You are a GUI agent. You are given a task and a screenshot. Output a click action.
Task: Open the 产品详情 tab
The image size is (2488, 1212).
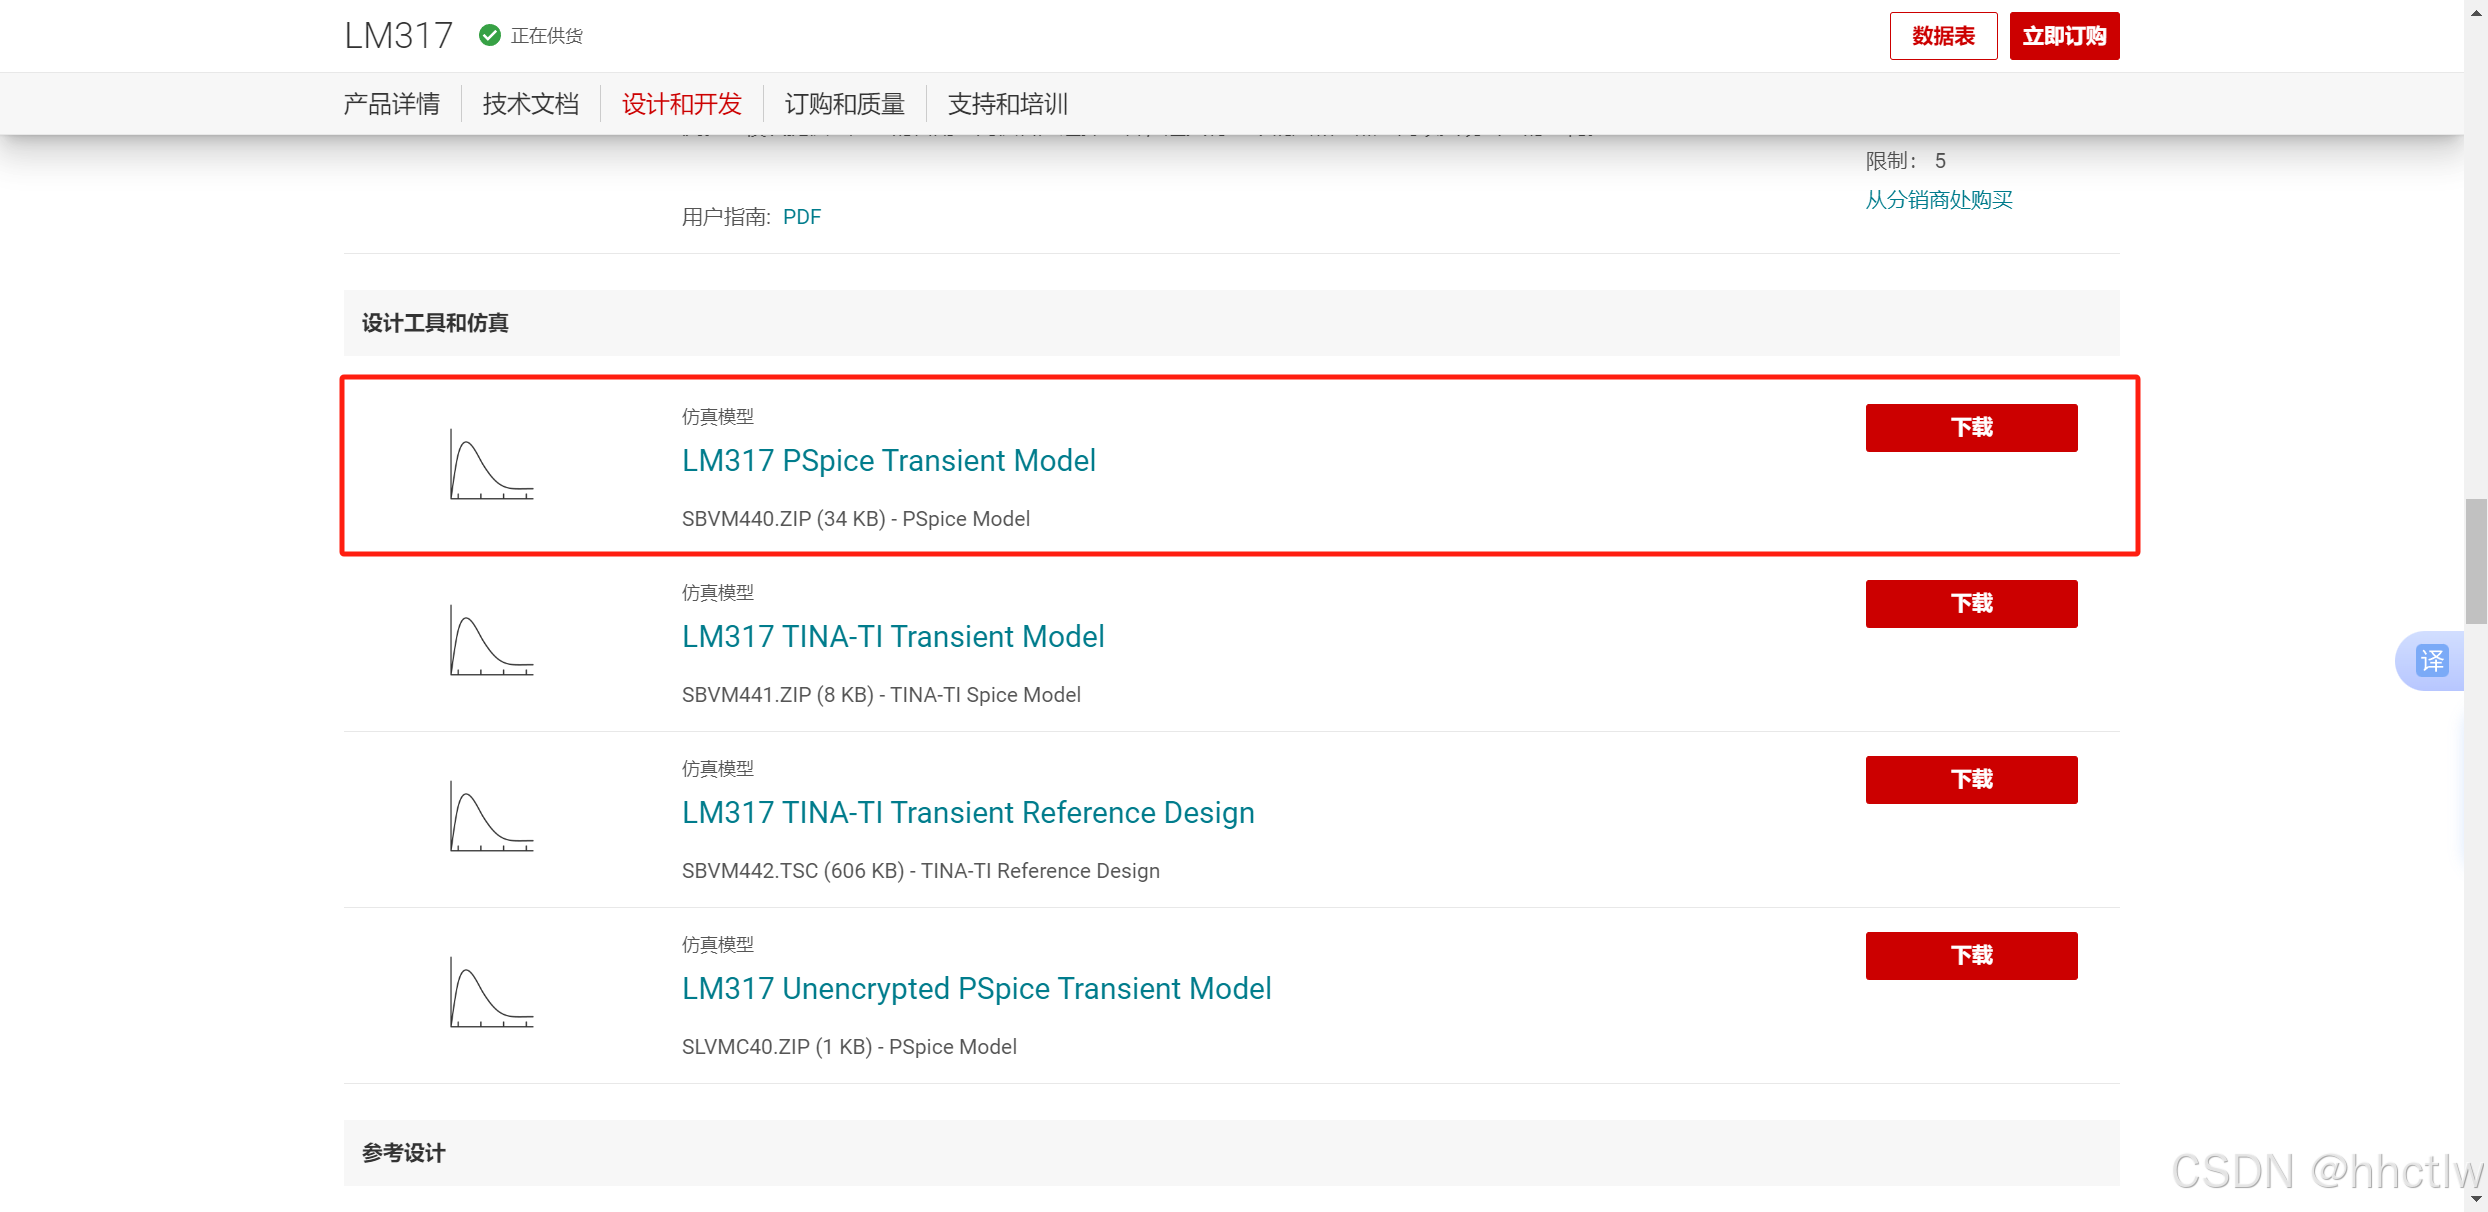point(392,104)
